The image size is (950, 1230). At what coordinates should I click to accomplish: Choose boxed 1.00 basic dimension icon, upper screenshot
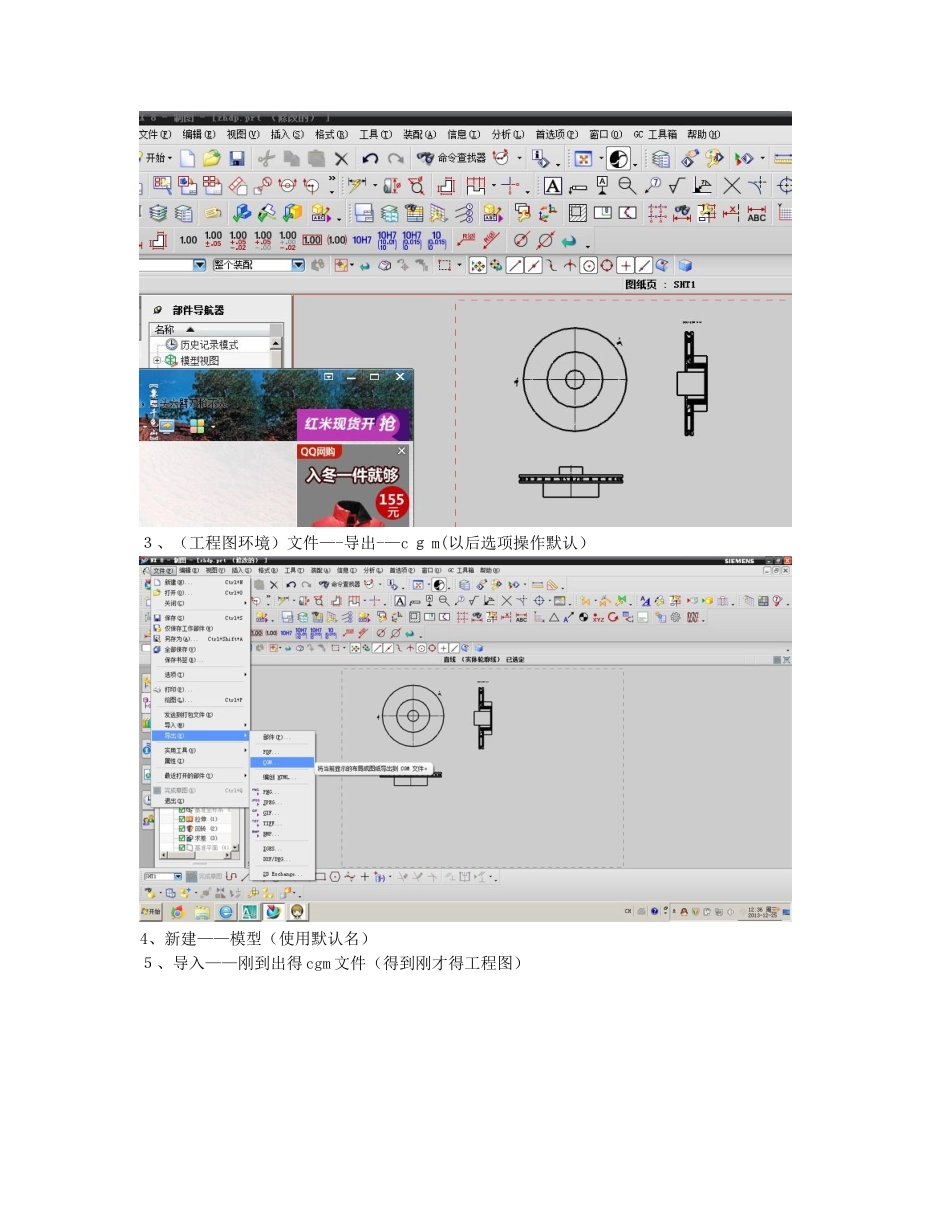[312, 240]
